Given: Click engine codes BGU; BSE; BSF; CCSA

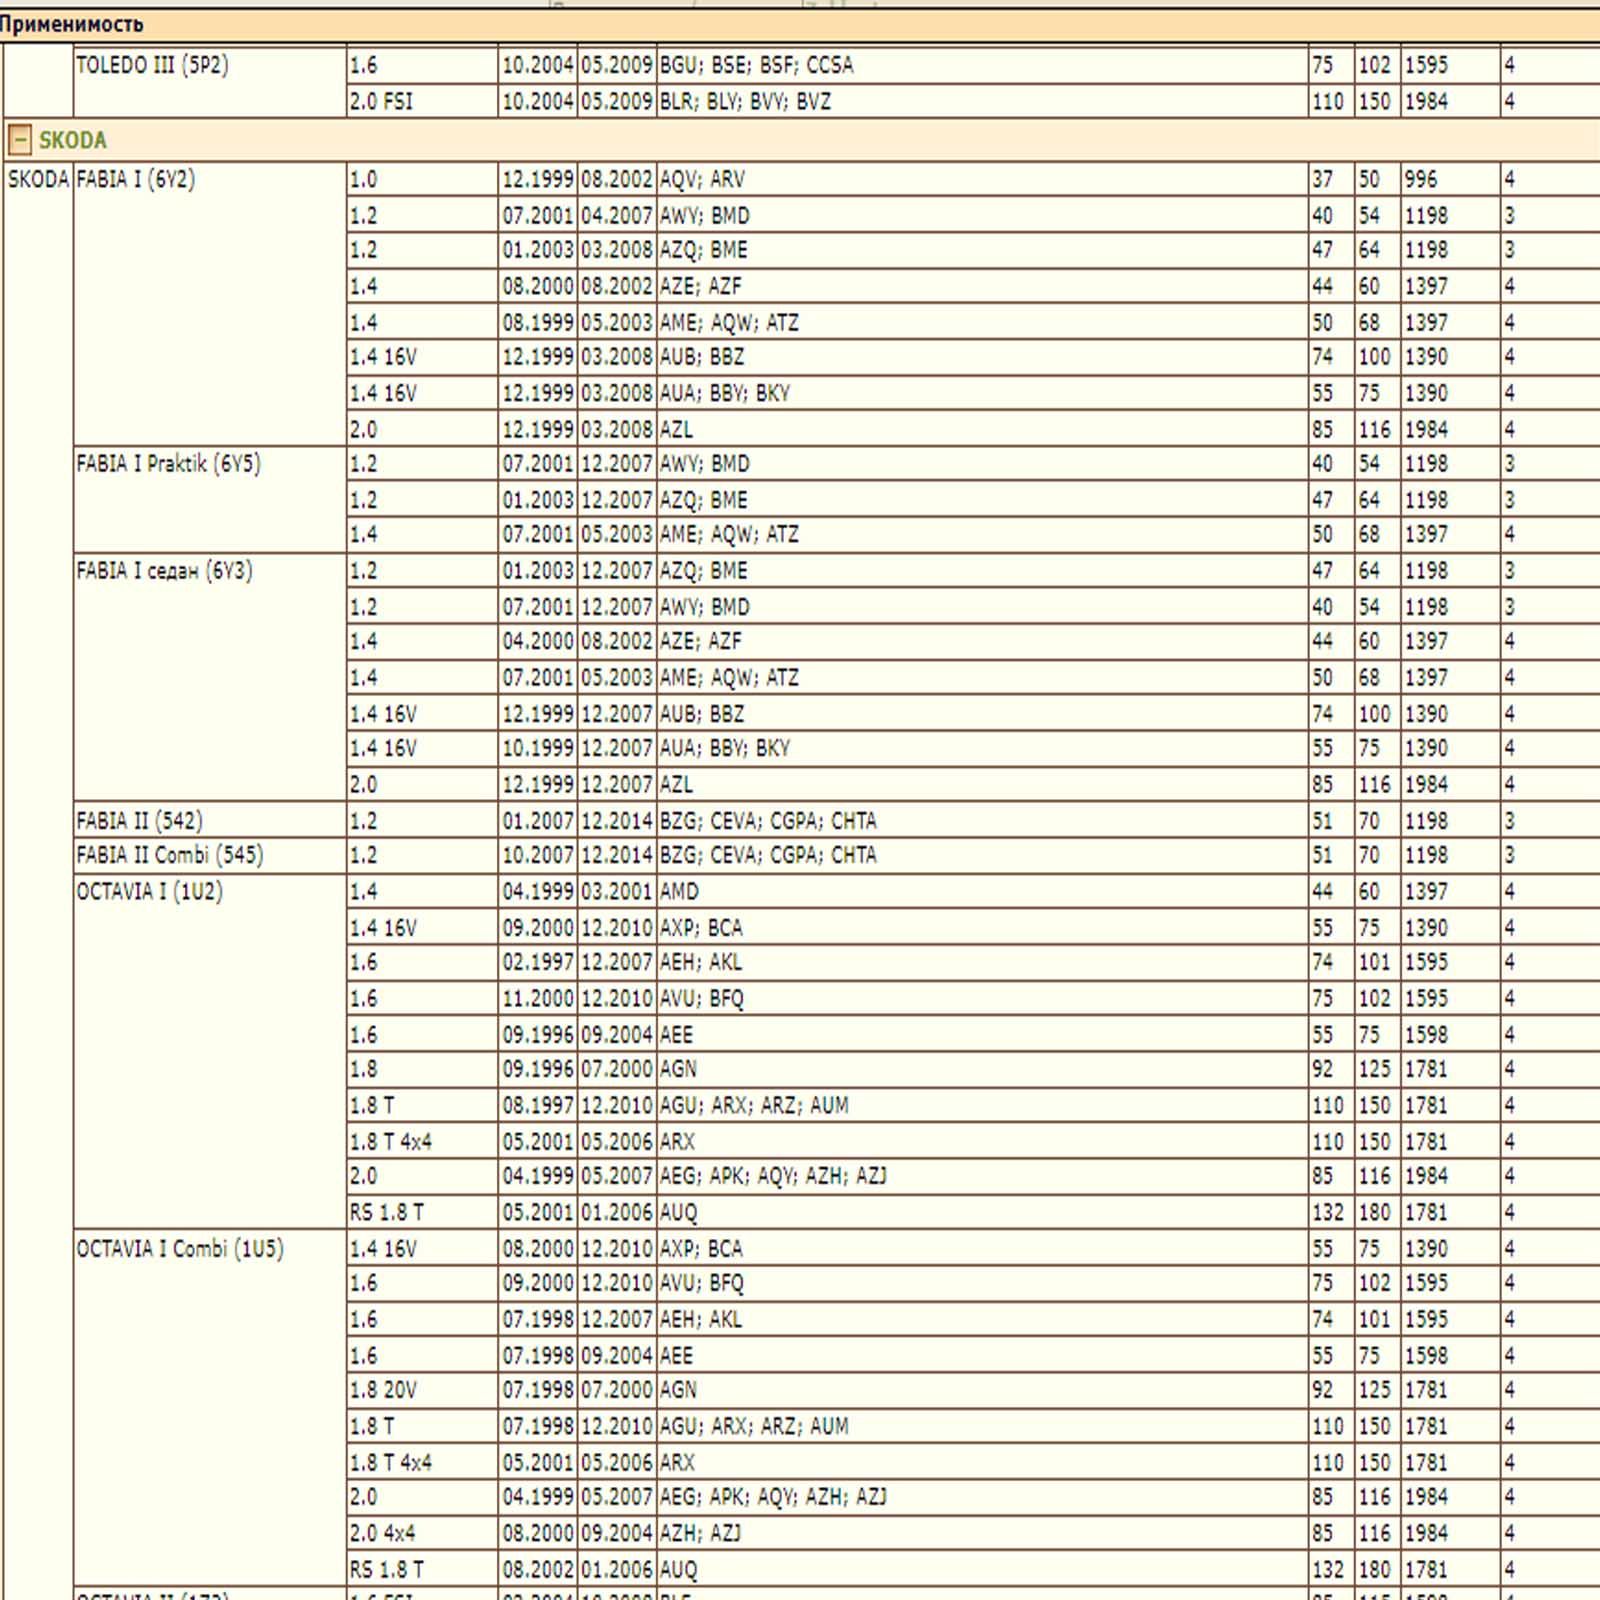Looking at the screenshot, I should [x=756, y=66].
